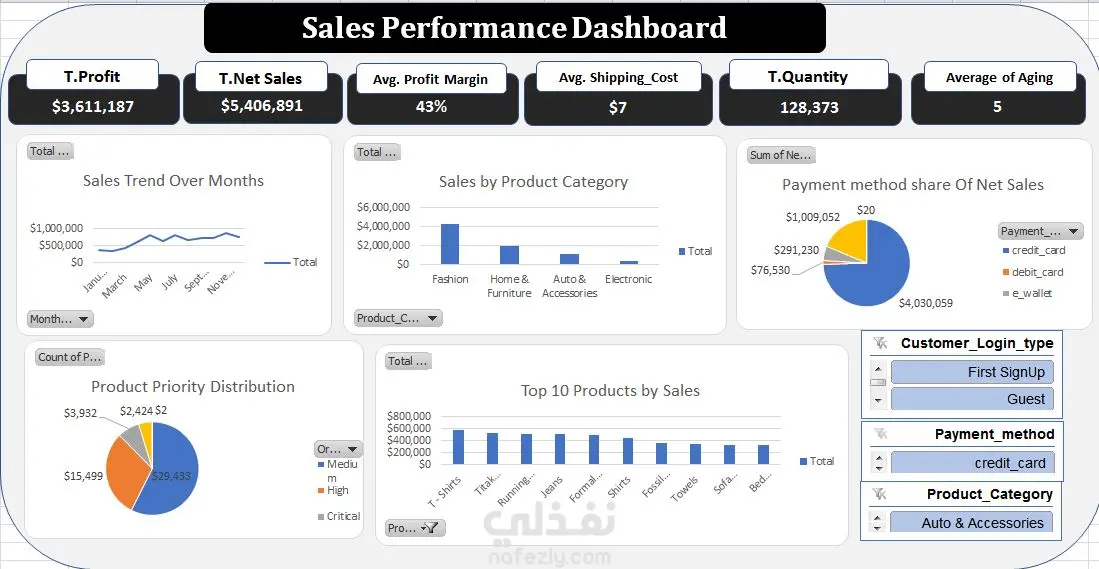Screen dimensions: 1099x569
Task: Select Guest in Customer_Login_type slicer
Action: 972,399
